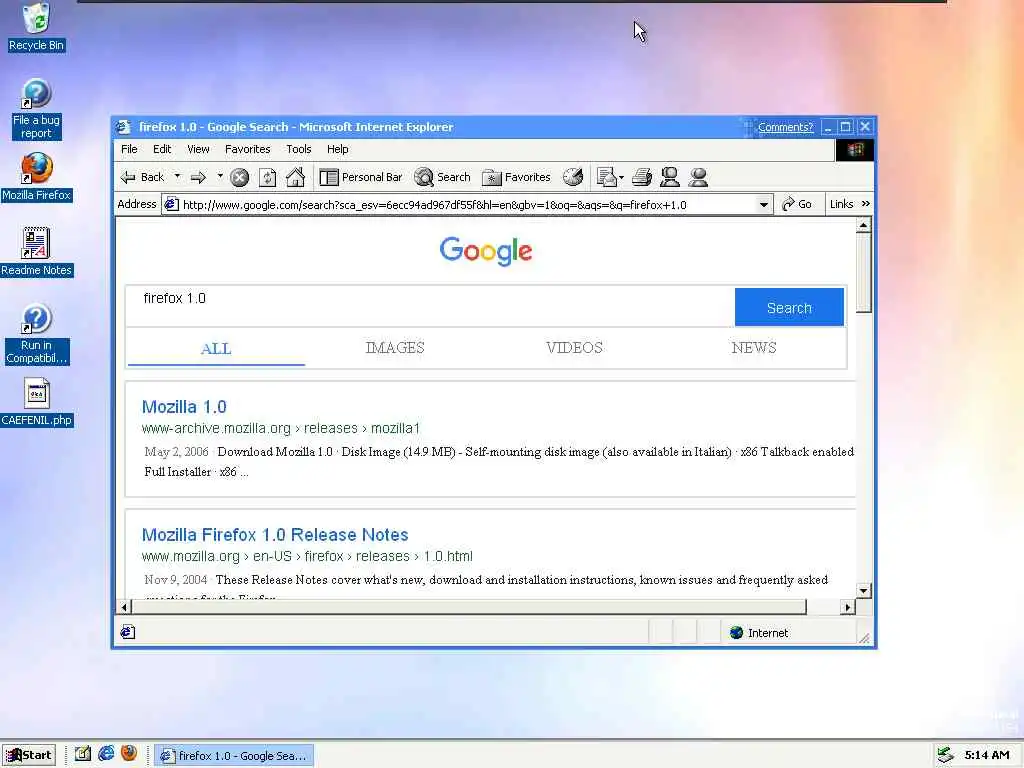This screenshot has width=1024, height=768.
Task: Click the firefox 1.0 taskbar button
Action: pos(234,756)
